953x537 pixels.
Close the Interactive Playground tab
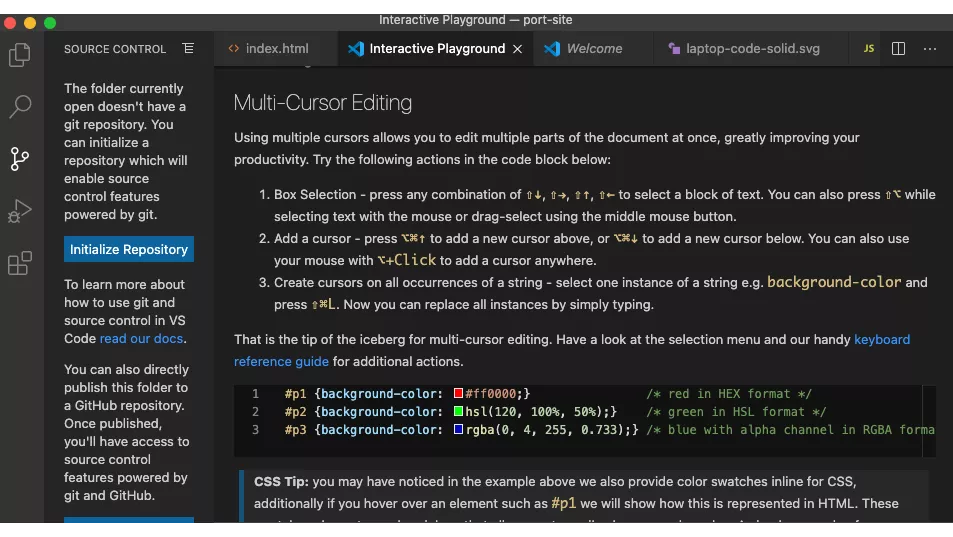click(x=517, y=48)
